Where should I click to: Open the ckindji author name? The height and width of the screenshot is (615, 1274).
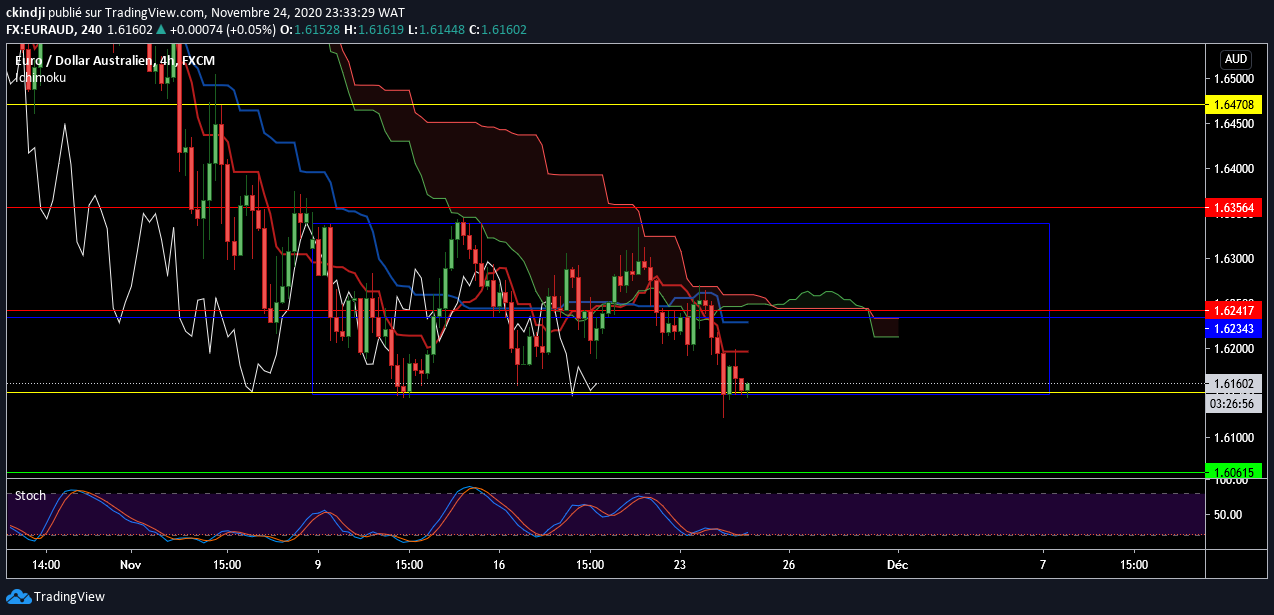26,11
